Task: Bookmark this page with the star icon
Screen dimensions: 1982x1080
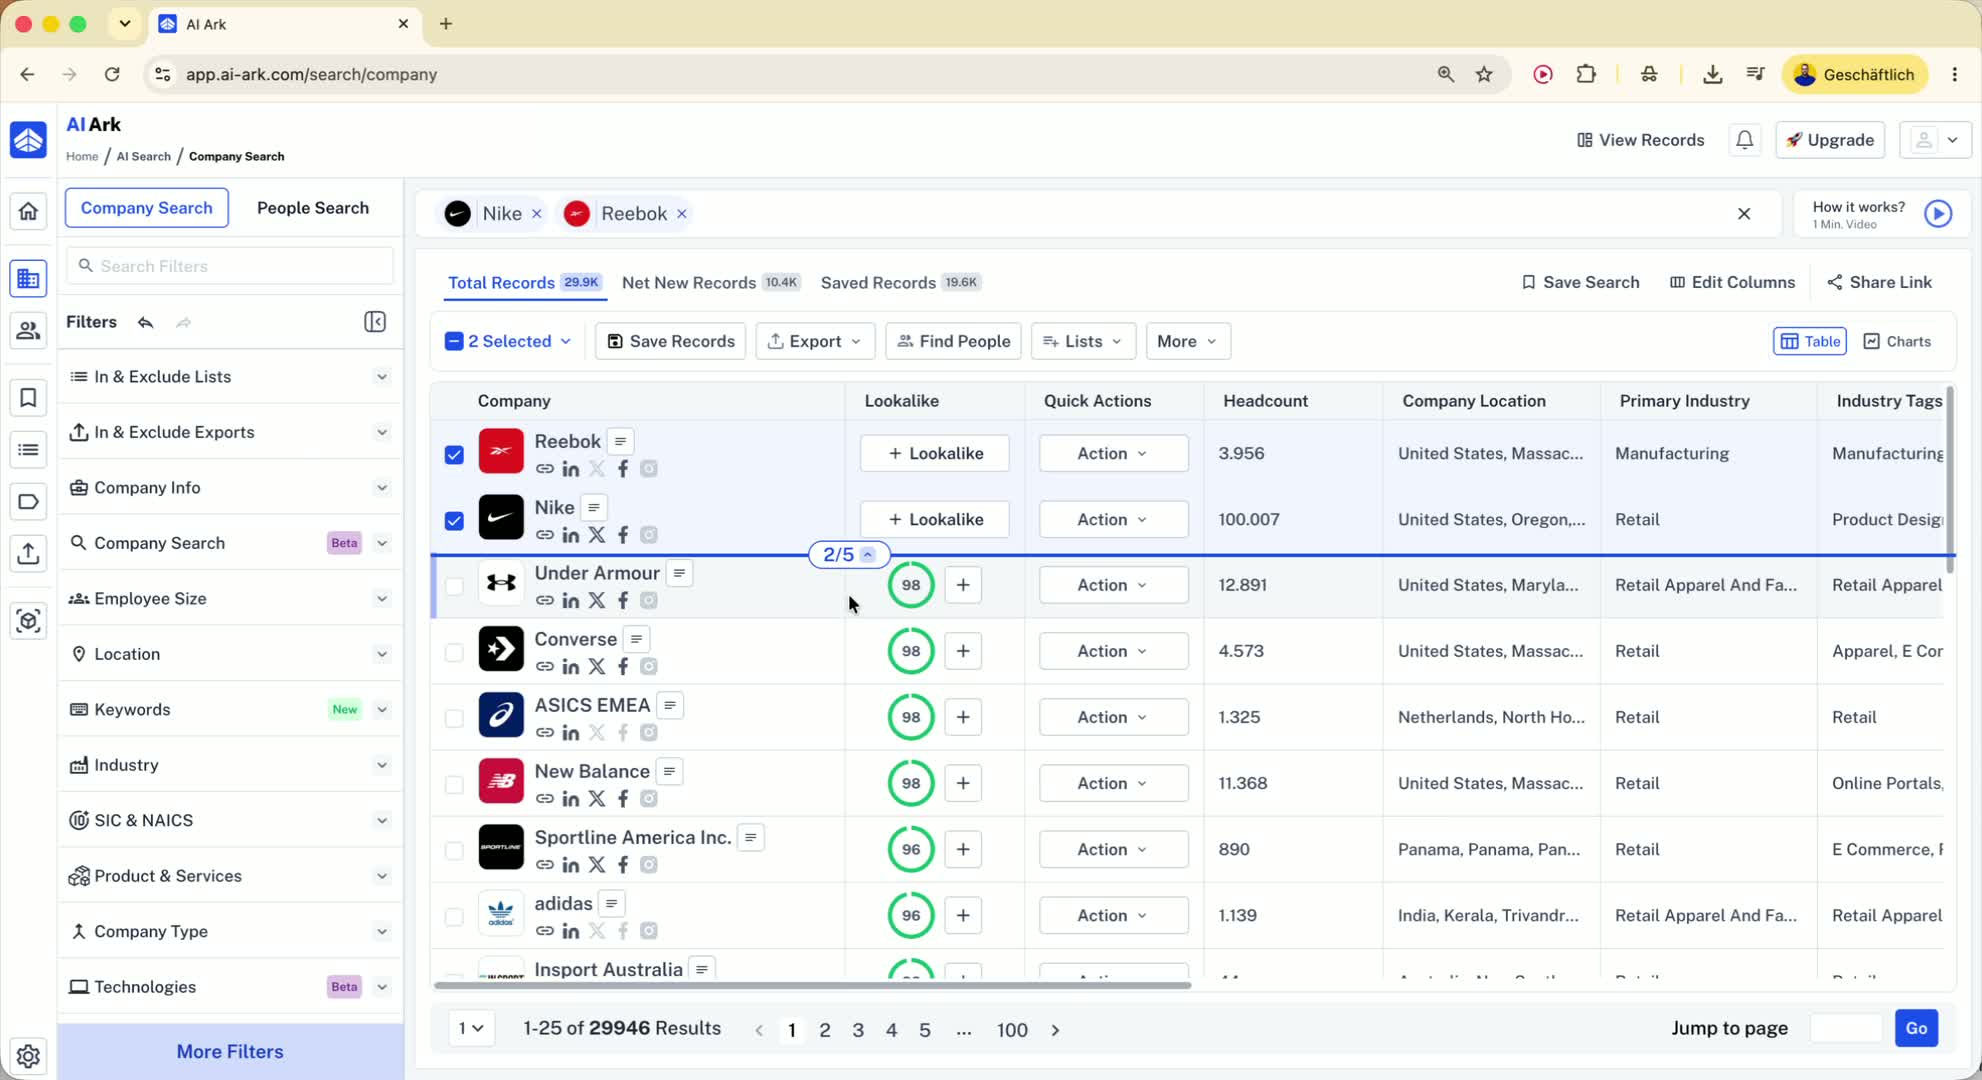Action: (1485, 74)
